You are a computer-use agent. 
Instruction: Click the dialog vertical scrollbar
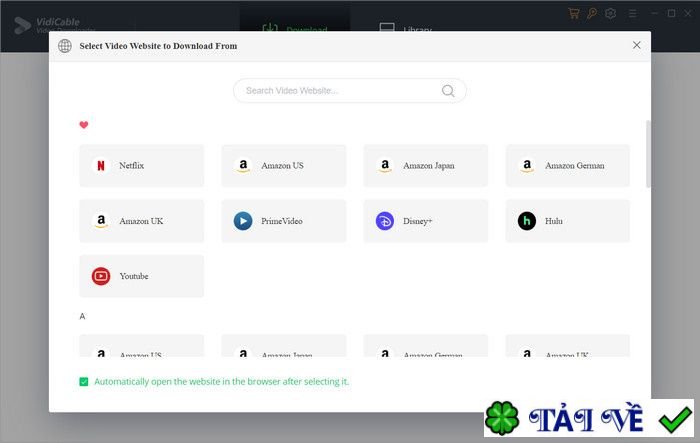(x=648, y=154)
